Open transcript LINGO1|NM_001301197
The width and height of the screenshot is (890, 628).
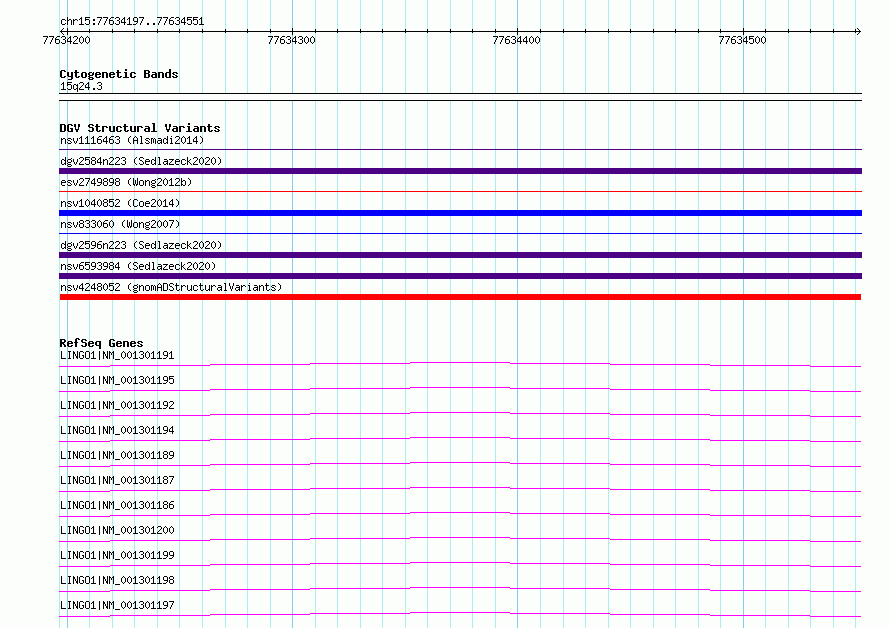[117, 605]
